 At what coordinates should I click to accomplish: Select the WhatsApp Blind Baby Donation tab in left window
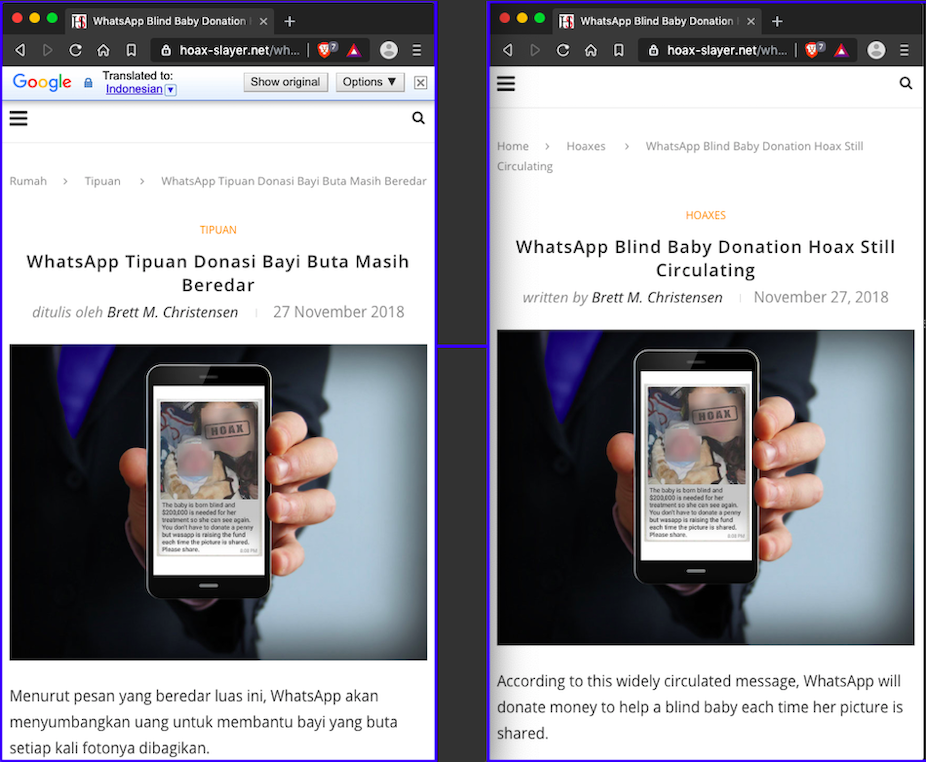169,21
